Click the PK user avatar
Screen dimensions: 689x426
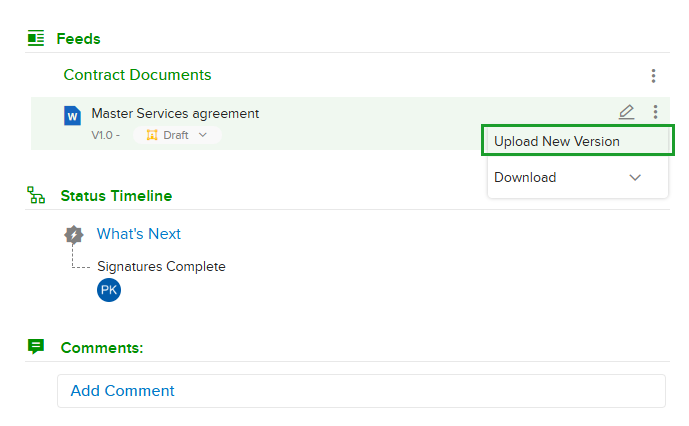(x=109, y=290)
